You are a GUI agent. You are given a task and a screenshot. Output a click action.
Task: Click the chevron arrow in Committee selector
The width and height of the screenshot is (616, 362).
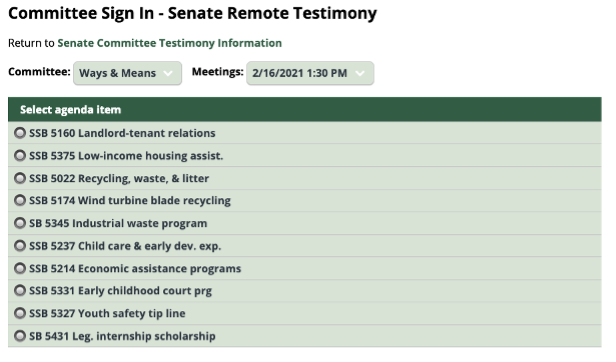coord(168,73)
